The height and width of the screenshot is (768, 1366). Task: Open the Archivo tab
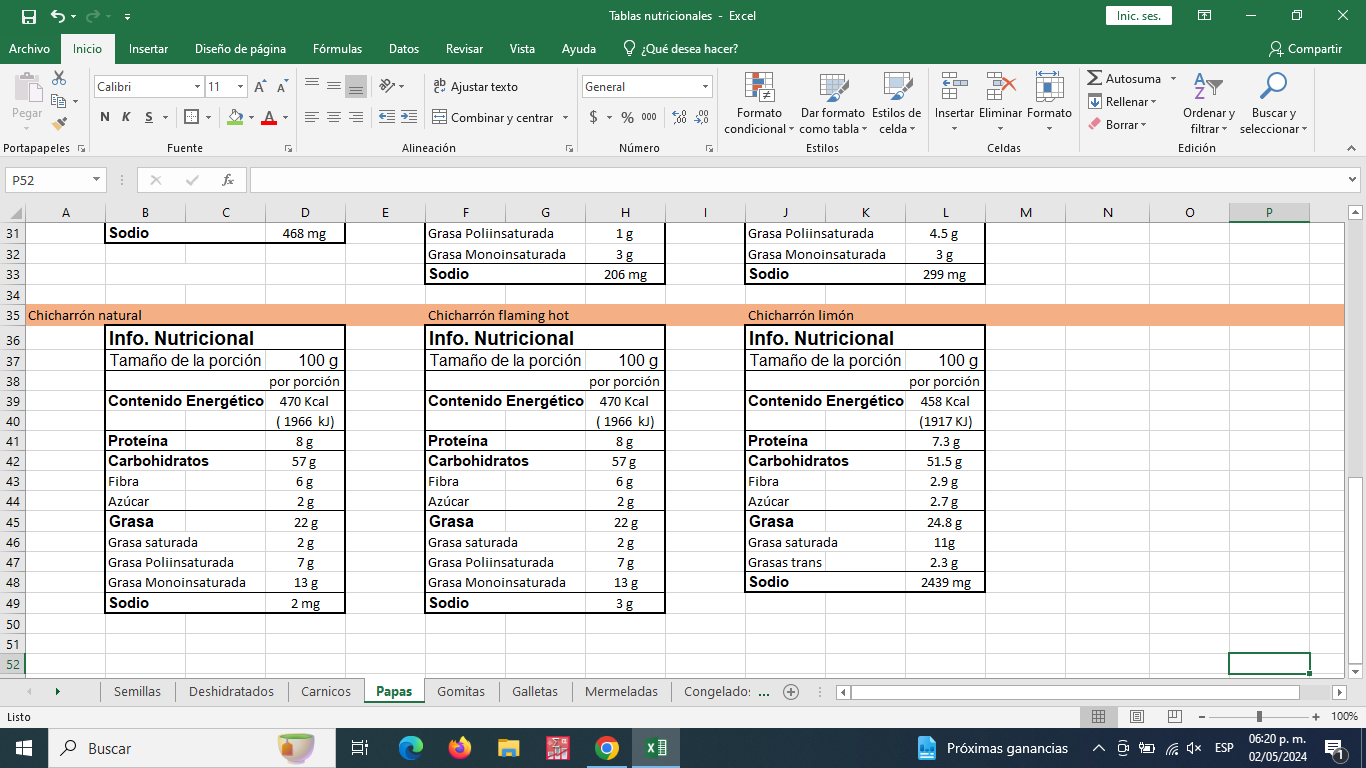[x=29, y=48]
